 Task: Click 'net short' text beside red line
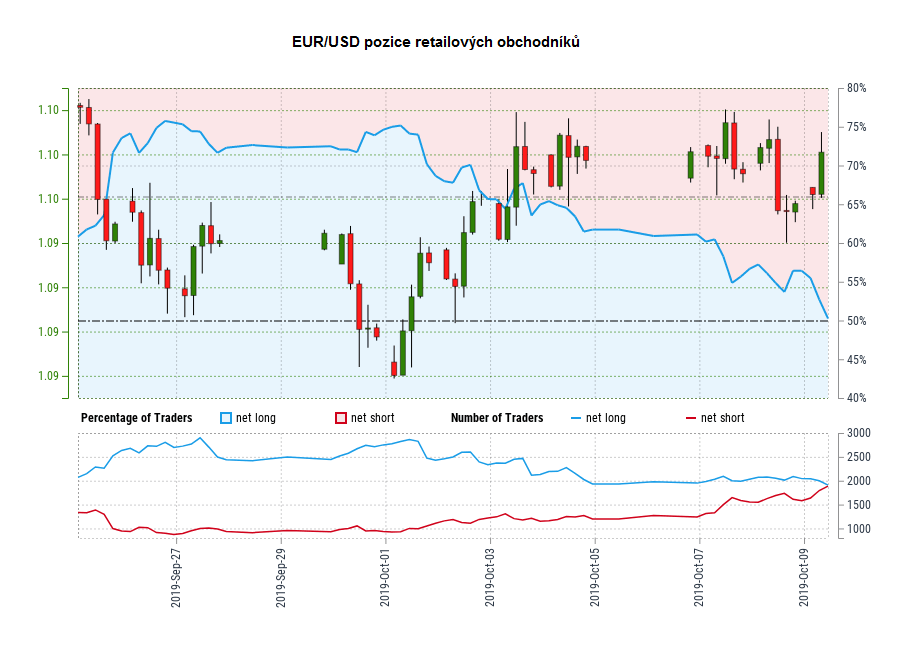pos(723,418)
